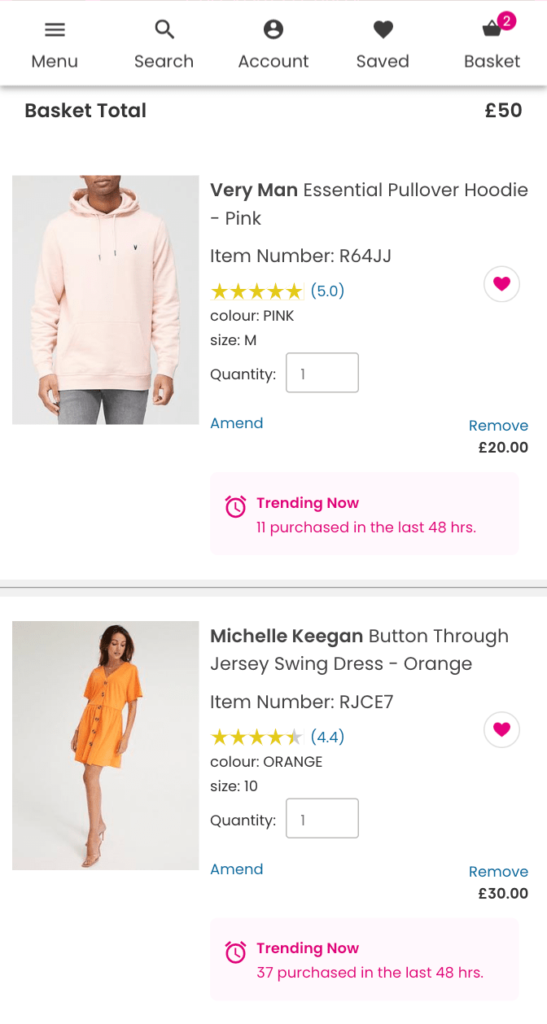Open the orange dress product image

[105, 745]
